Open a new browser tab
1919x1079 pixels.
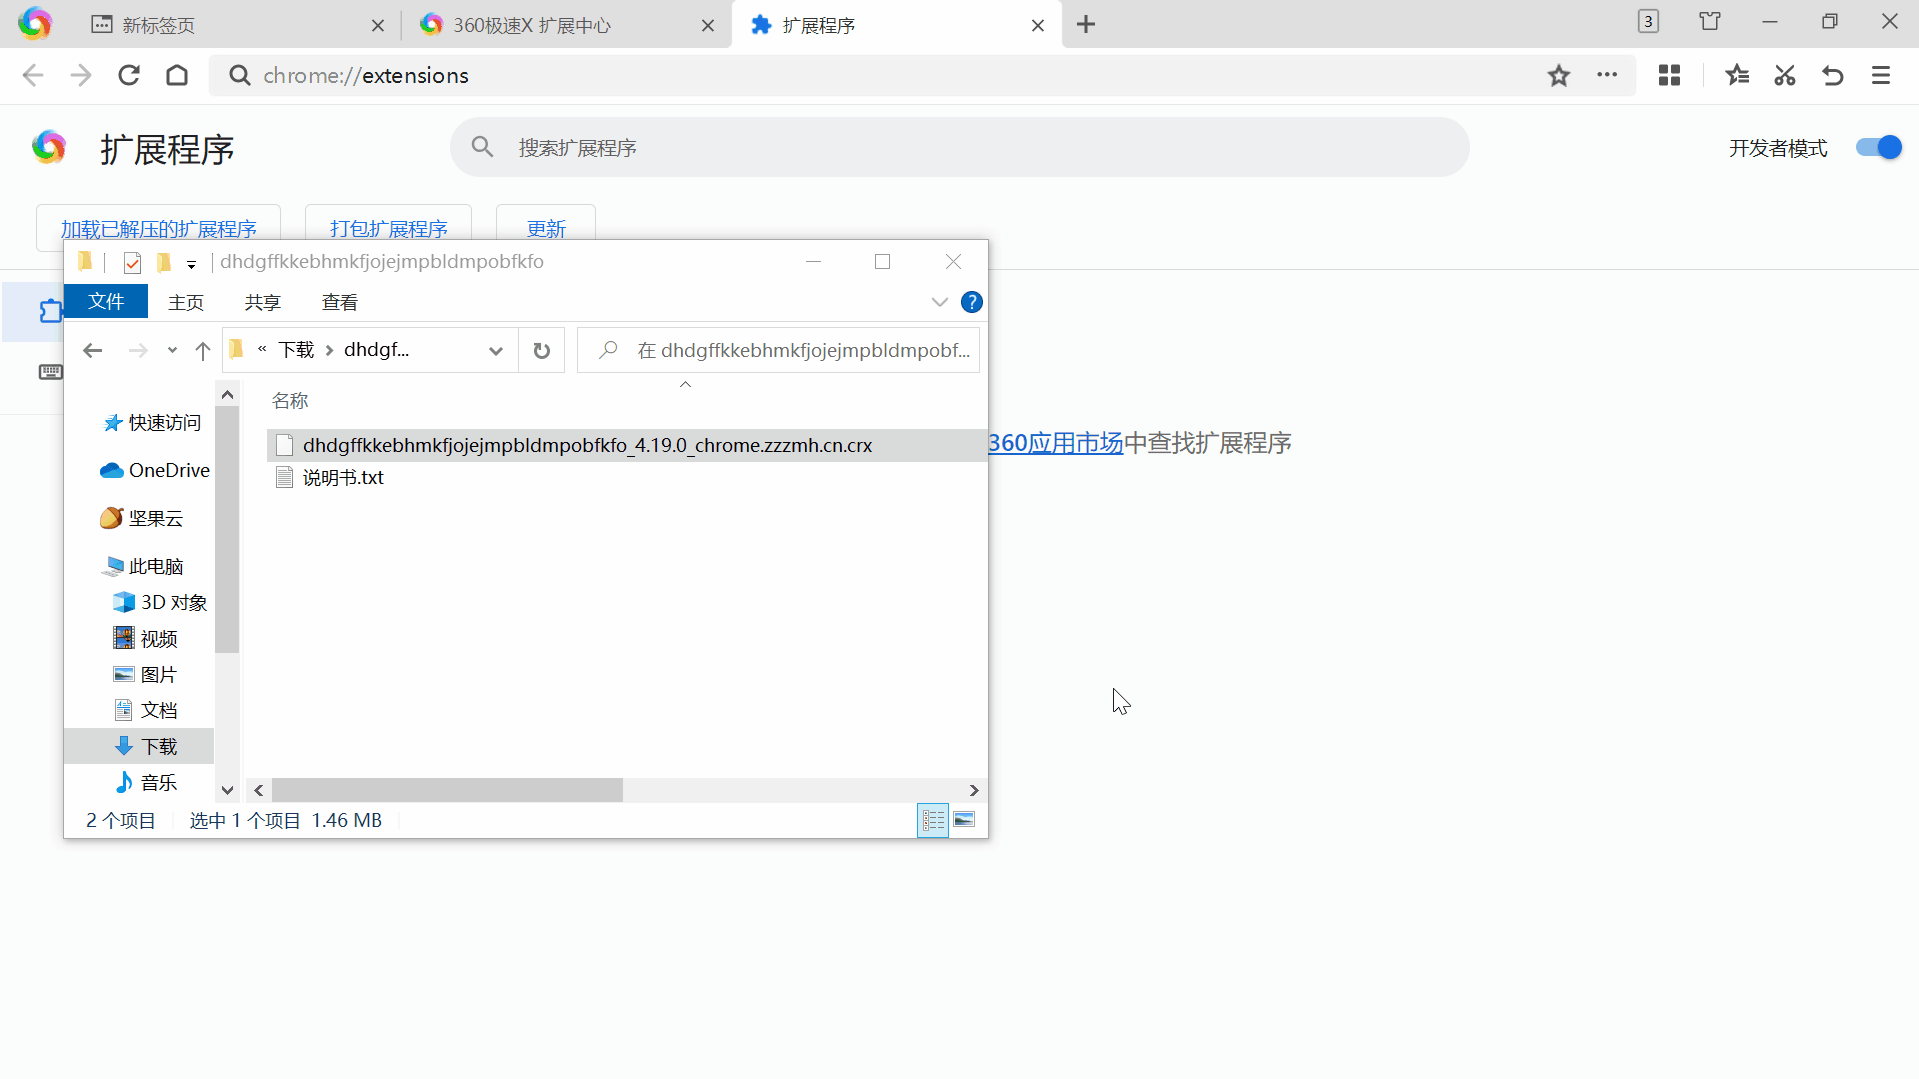tap(1086, 25)
